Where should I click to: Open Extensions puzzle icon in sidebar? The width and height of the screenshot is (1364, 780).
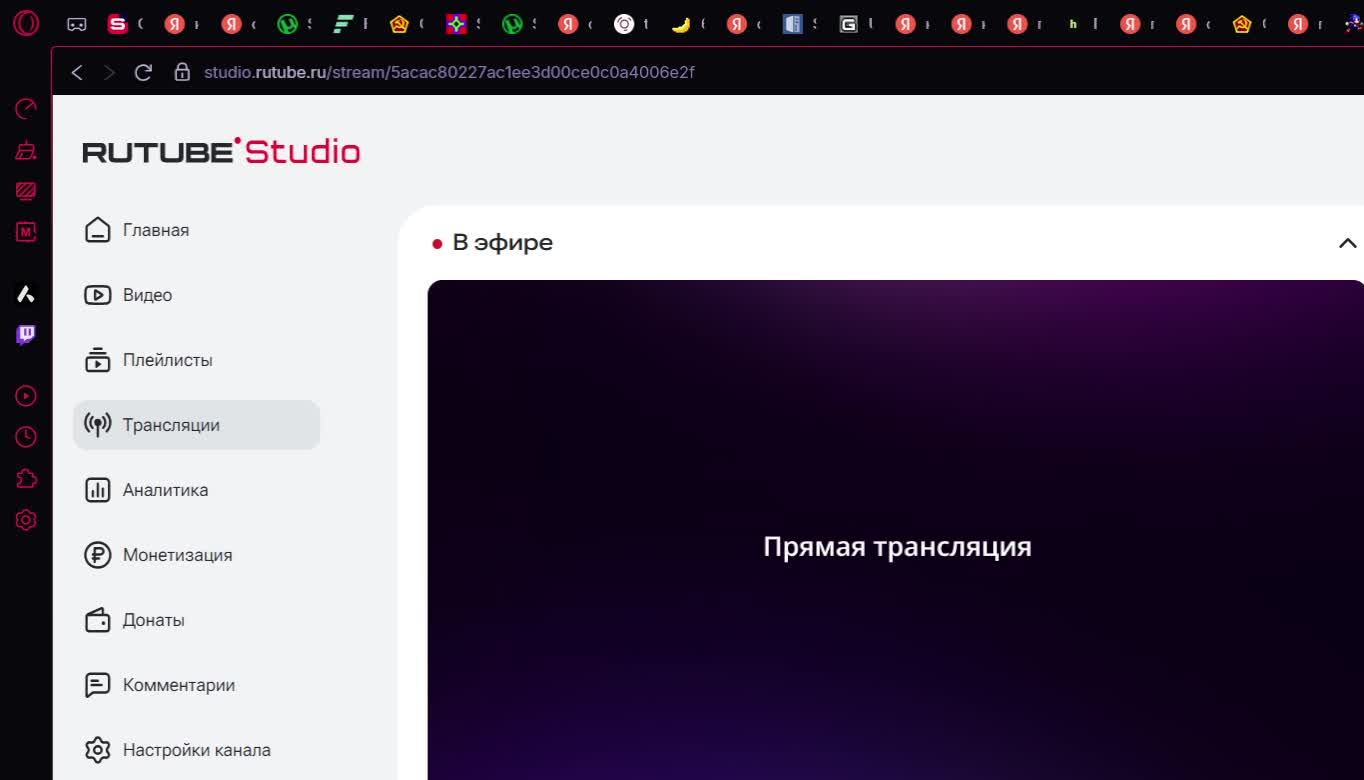click(26, 479)
